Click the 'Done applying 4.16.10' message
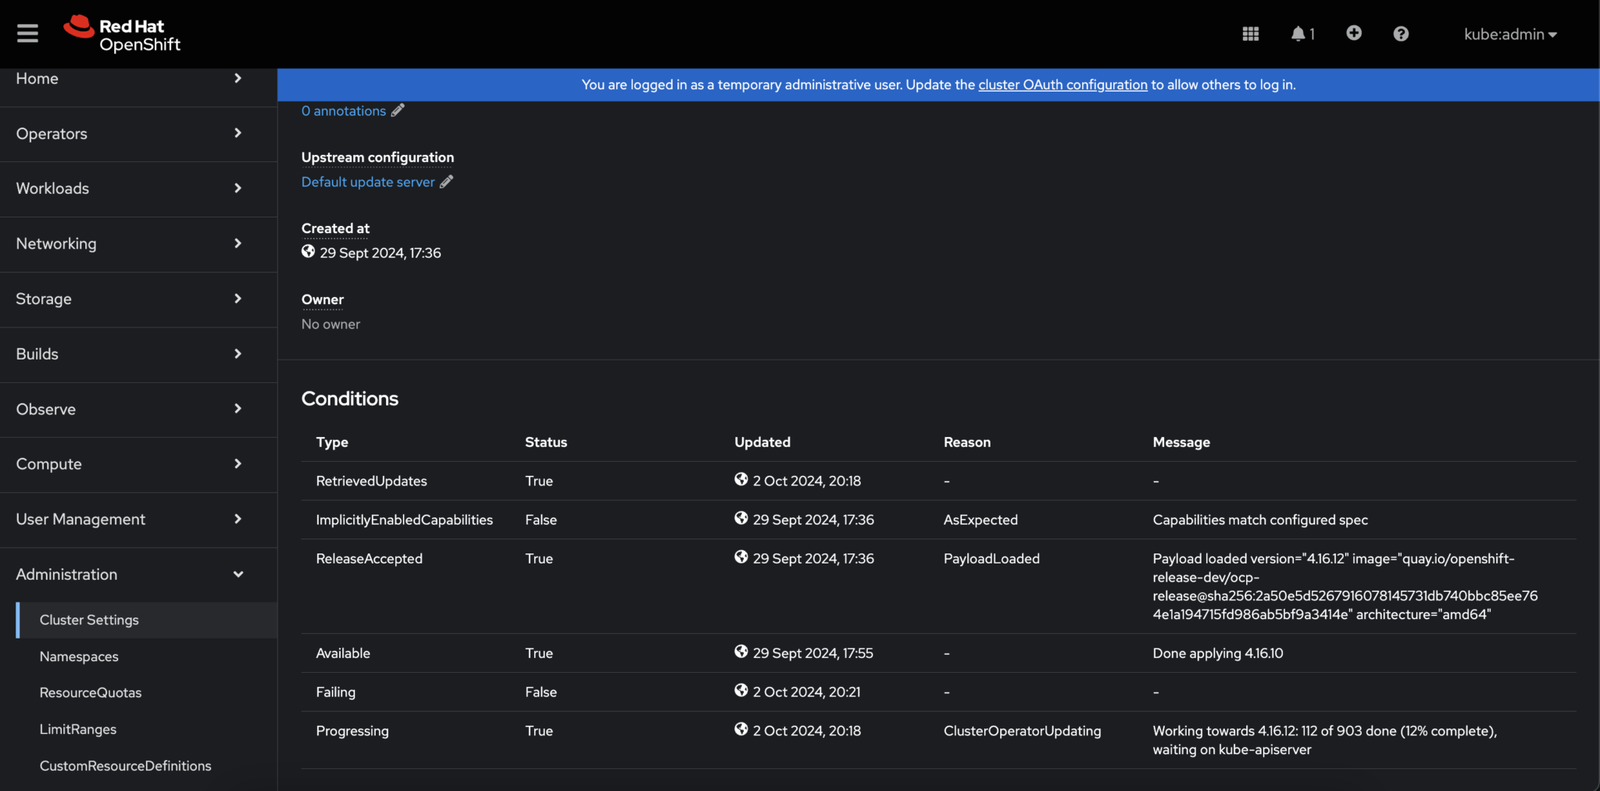Screen dimensions: 1600x791 click(x=1217, y=653)
